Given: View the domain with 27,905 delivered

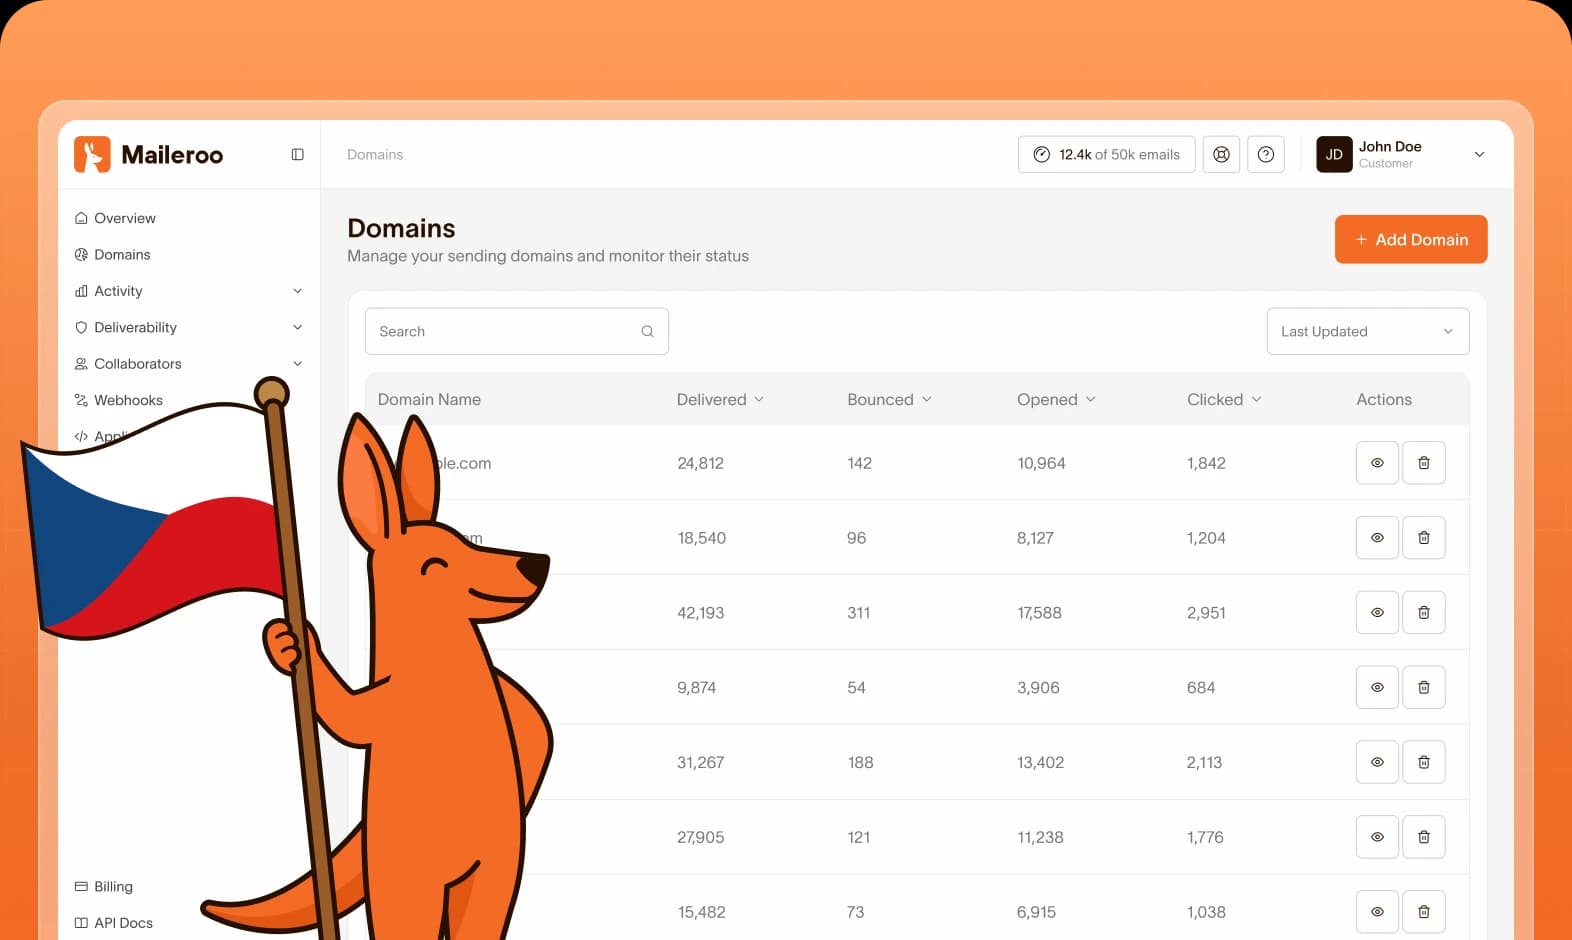Looking at the screenshot, I should pos(1377,837).
